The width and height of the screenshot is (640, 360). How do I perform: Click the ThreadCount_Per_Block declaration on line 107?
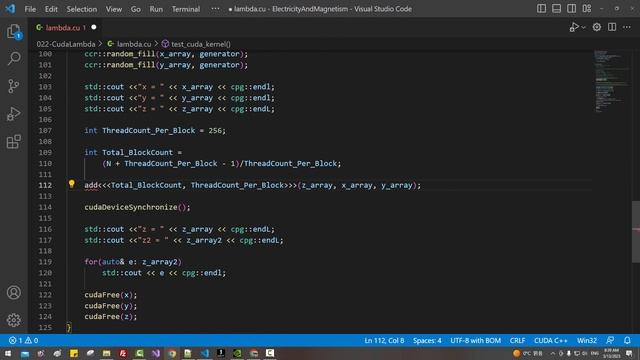(149, 131)
